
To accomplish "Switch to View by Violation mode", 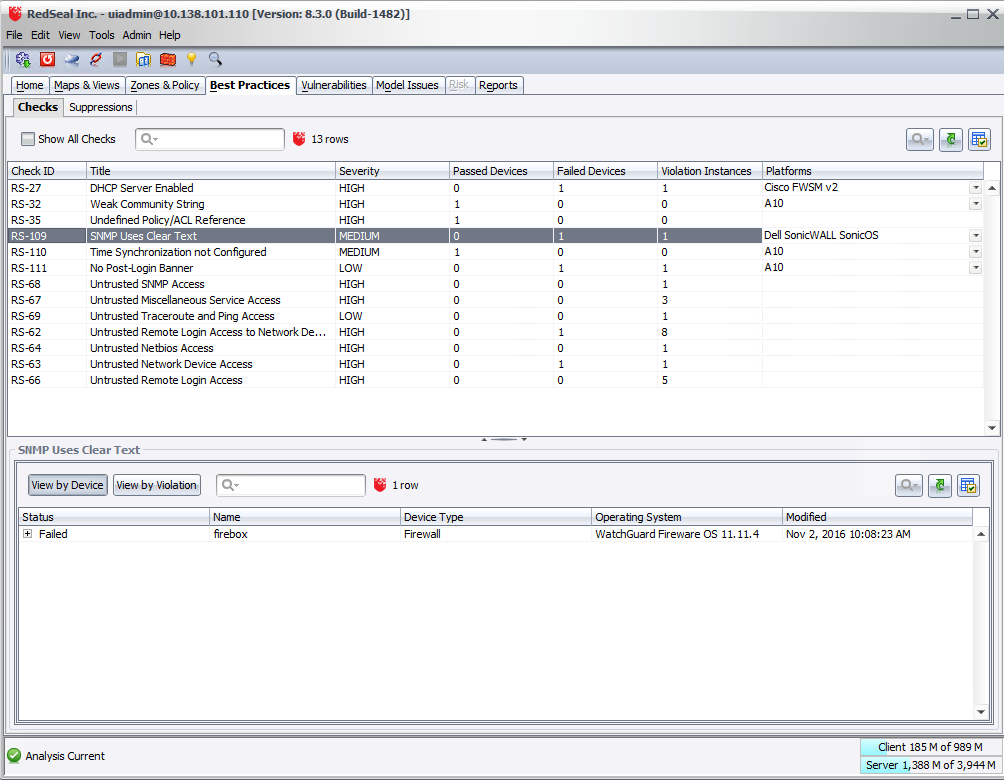I will pyautogui.click(x=156, y=485).
